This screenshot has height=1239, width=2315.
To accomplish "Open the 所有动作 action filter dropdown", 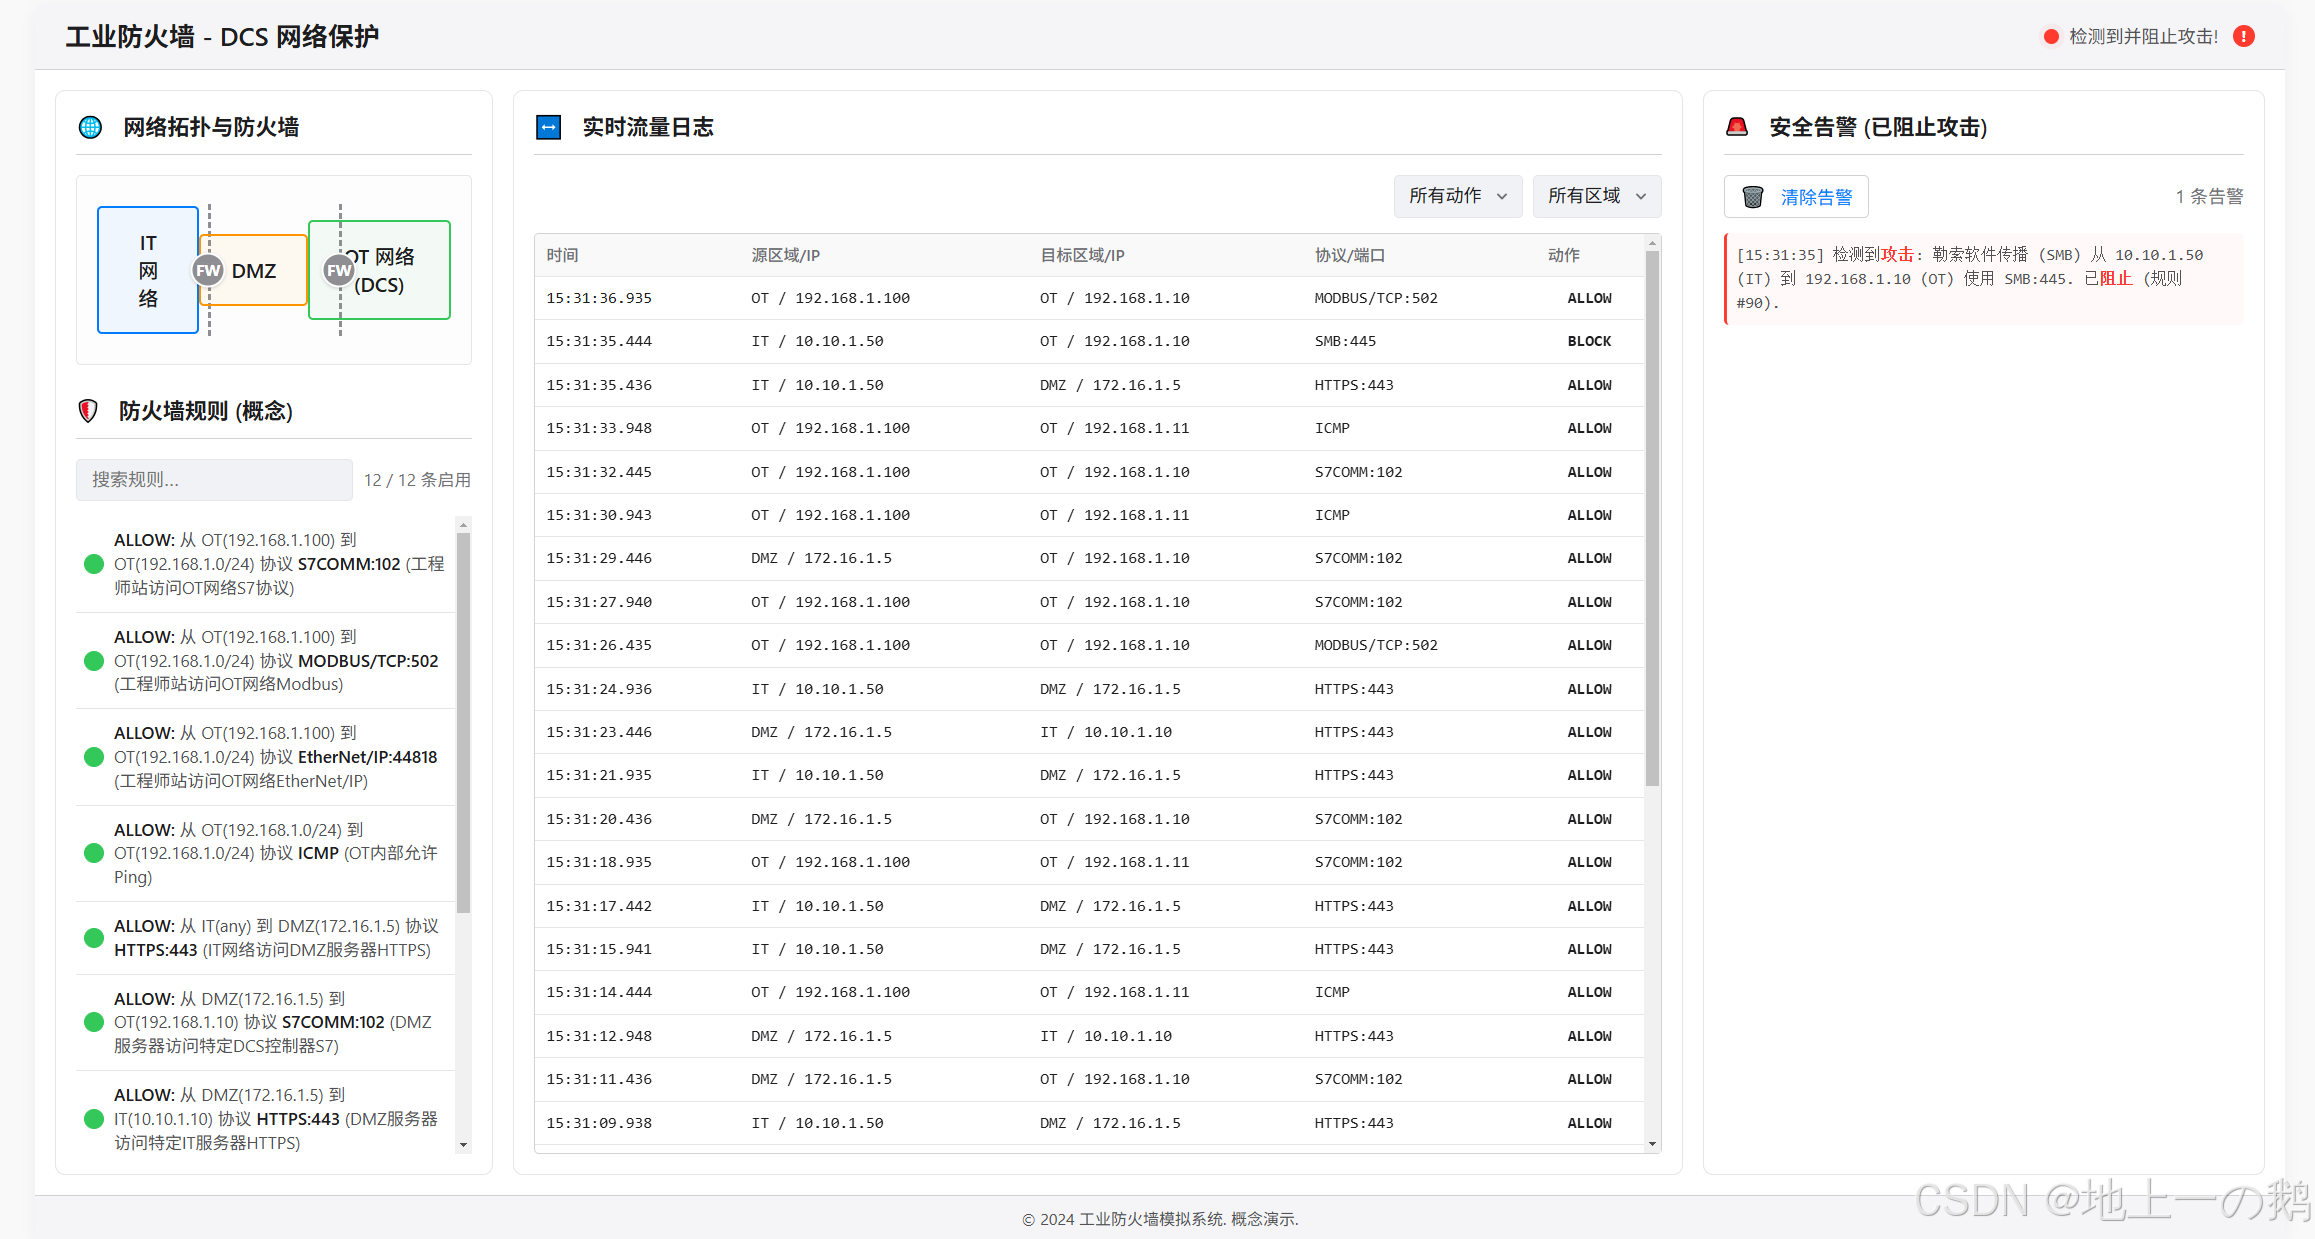I will click(x=1457, y=196).
